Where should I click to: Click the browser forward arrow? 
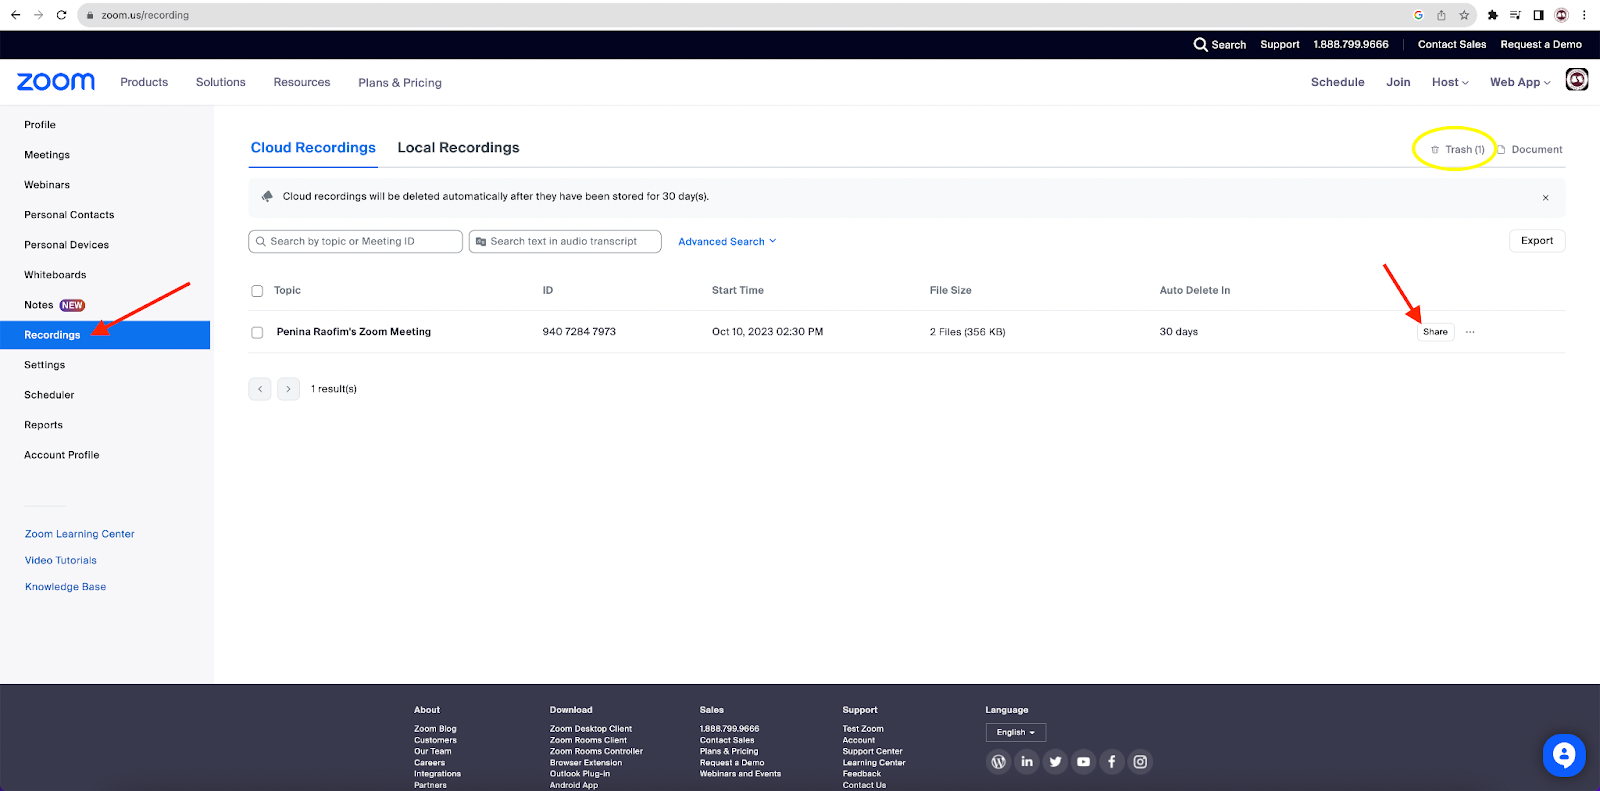tap(38, 15)
